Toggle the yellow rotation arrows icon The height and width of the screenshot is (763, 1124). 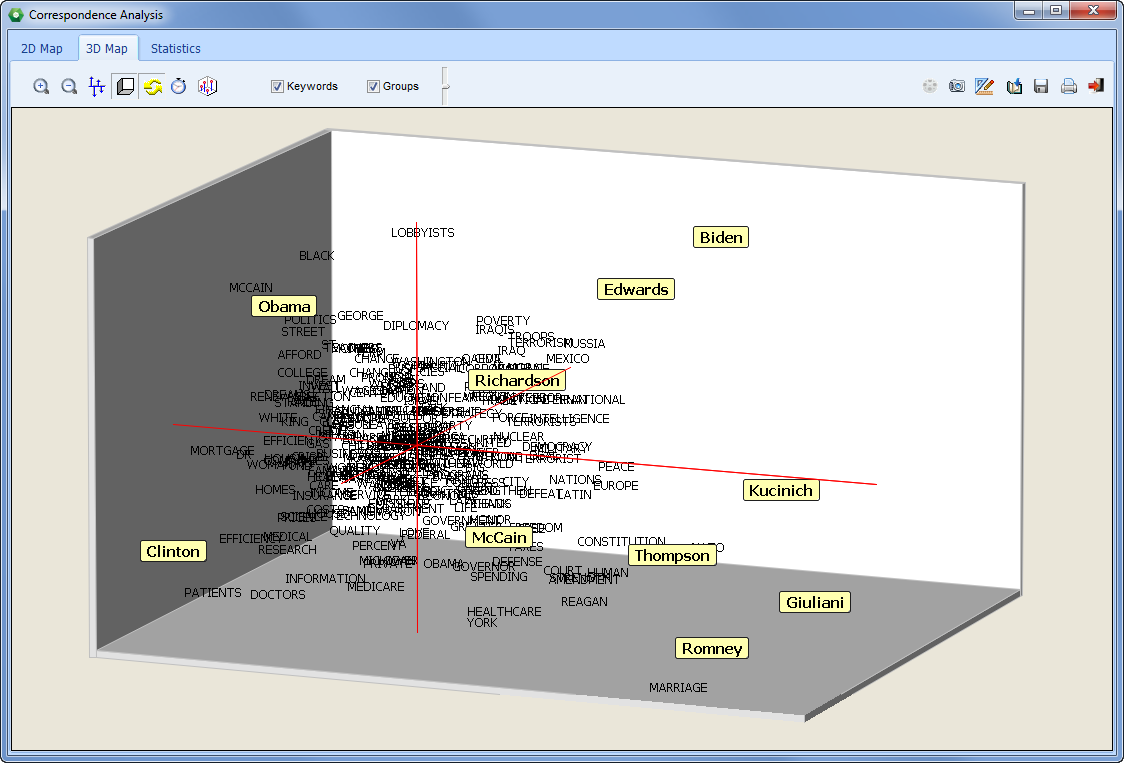coord(152,87)
